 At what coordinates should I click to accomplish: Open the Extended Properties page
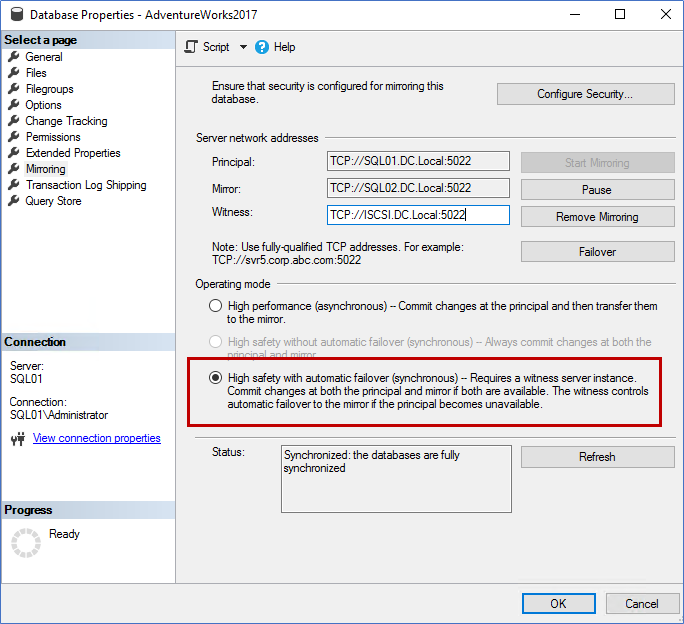click(73, 153)
